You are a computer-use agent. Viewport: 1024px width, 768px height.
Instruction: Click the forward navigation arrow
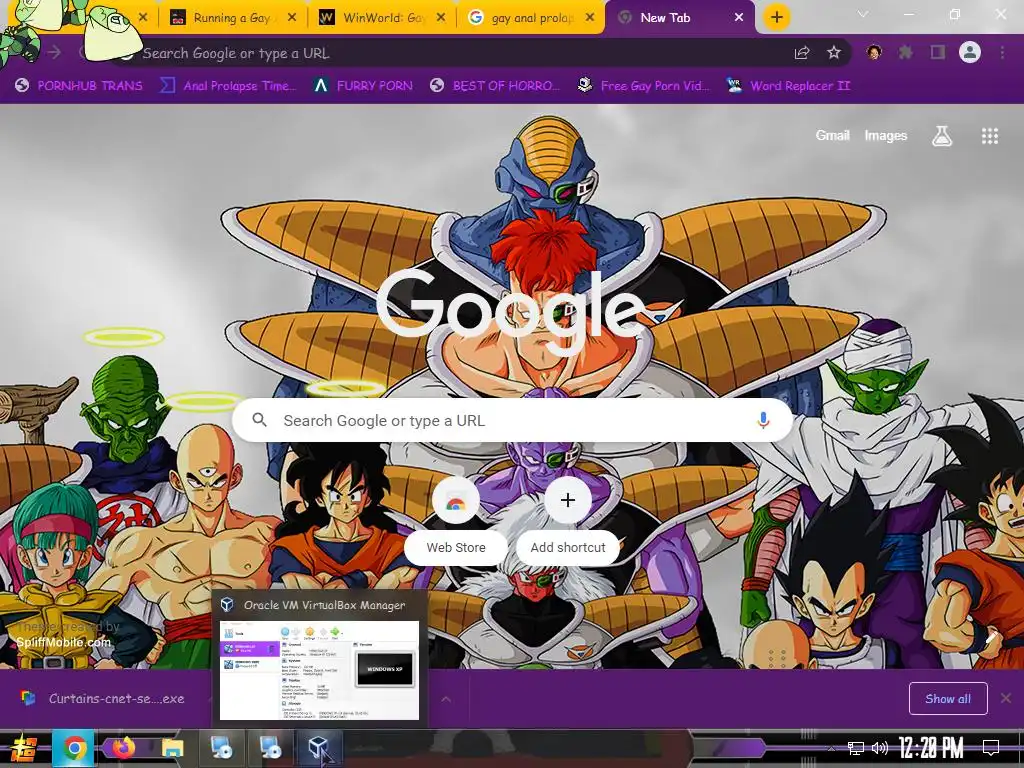click(54, 52)
